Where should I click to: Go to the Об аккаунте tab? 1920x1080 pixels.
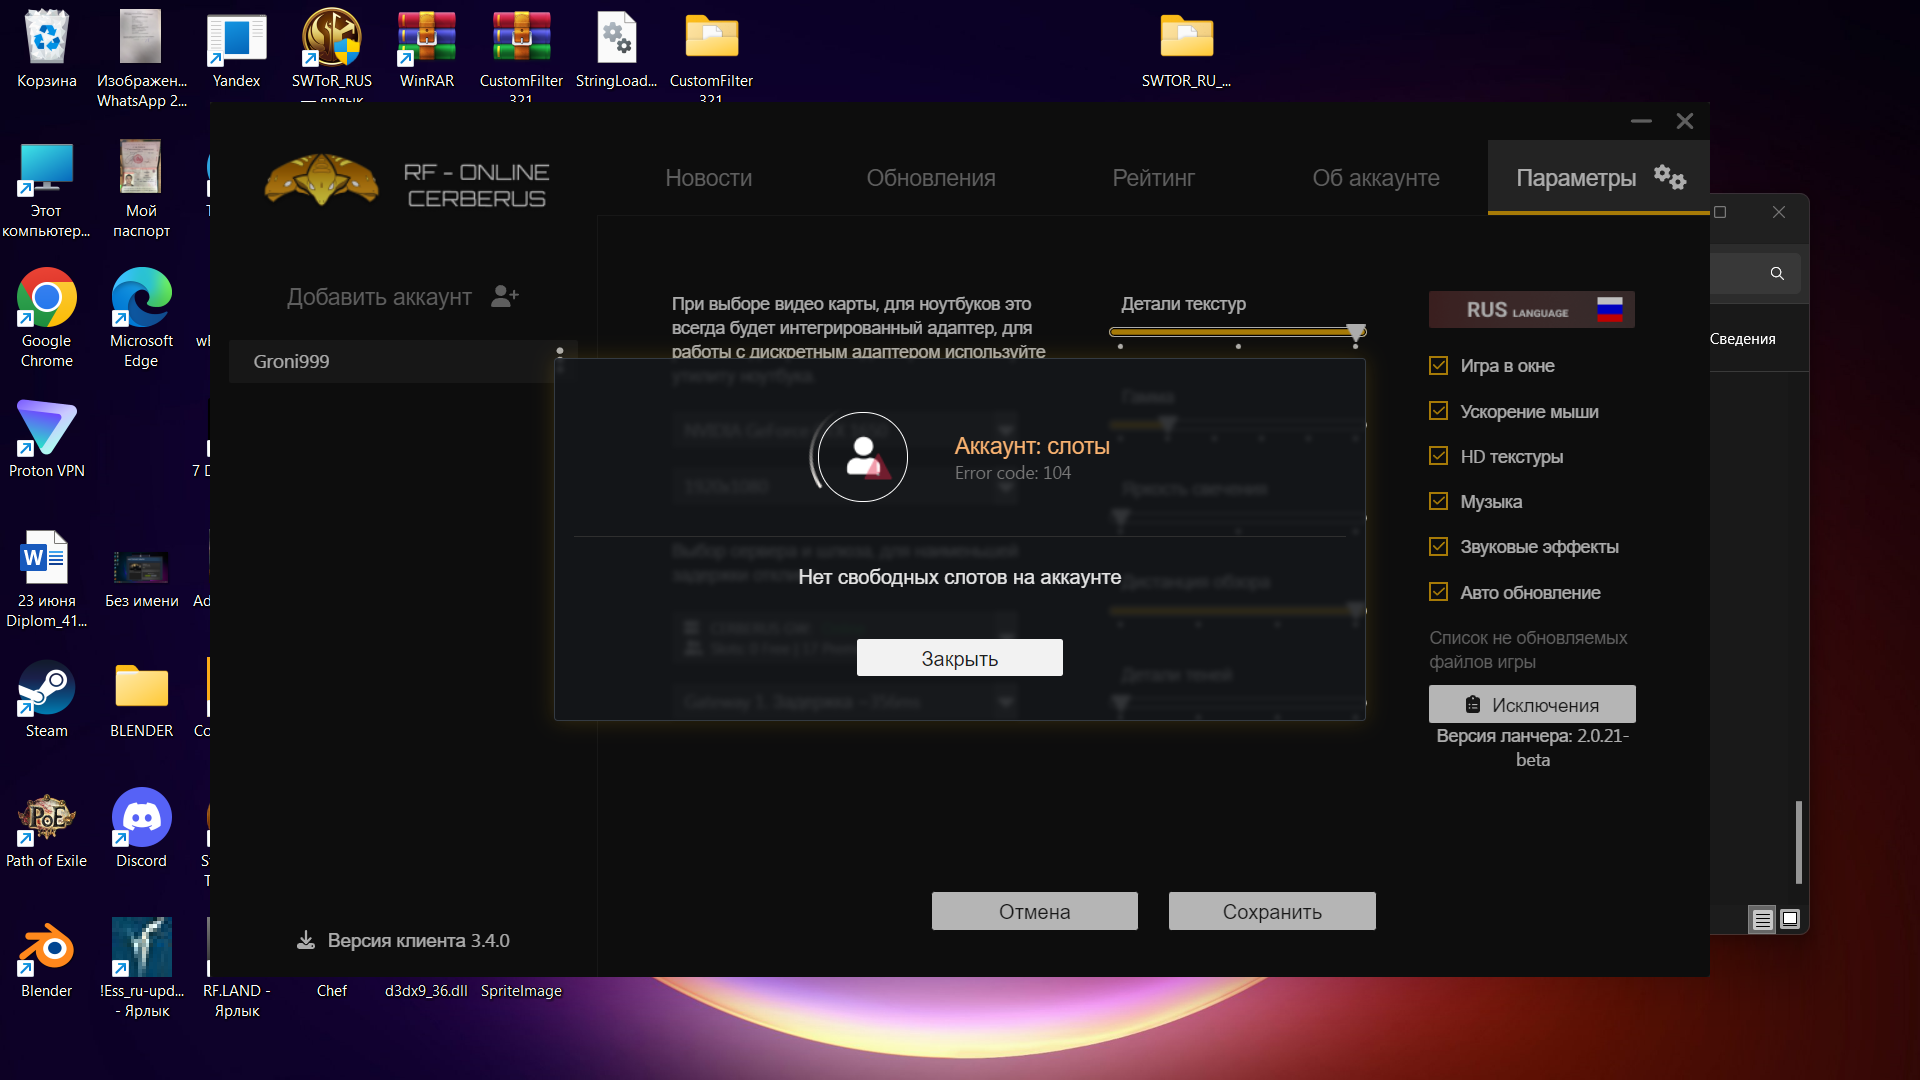[x=1375, y=178]
